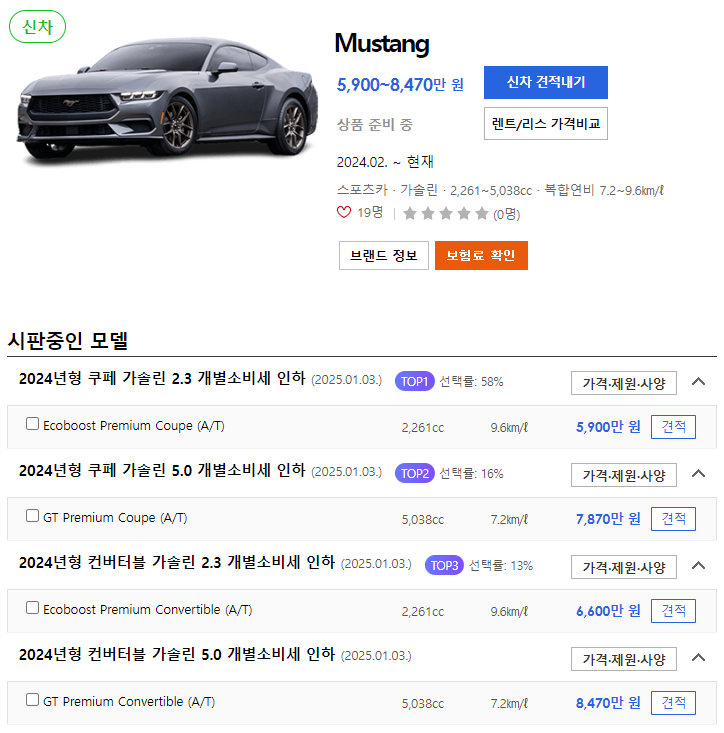Viewport: 724px width, 733px height.
Task: Click the 상품 준비 중 status text
Action: pos(375,125)
